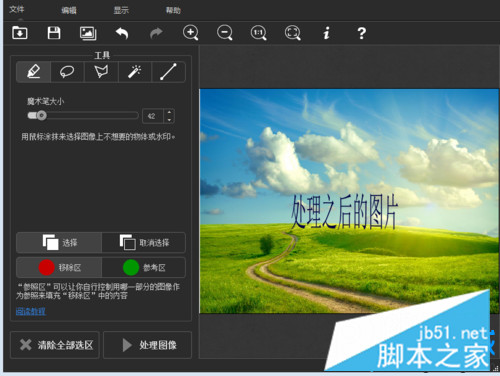
Task: Decrease brush size with down arrow
Action: [169, 120]
